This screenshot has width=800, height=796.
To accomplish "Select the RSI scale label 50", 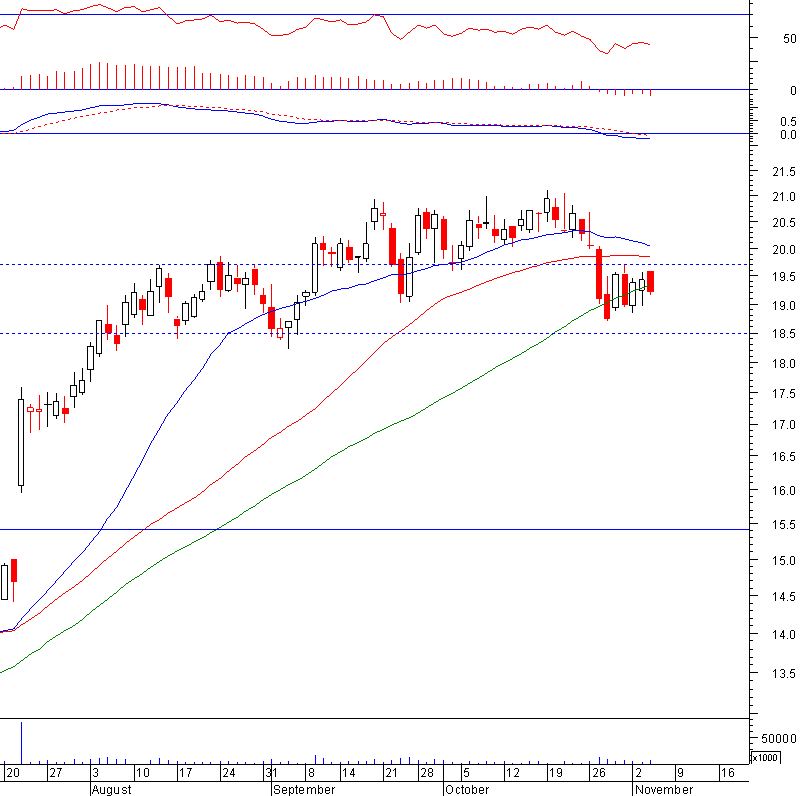I will [x=789, y=39].
